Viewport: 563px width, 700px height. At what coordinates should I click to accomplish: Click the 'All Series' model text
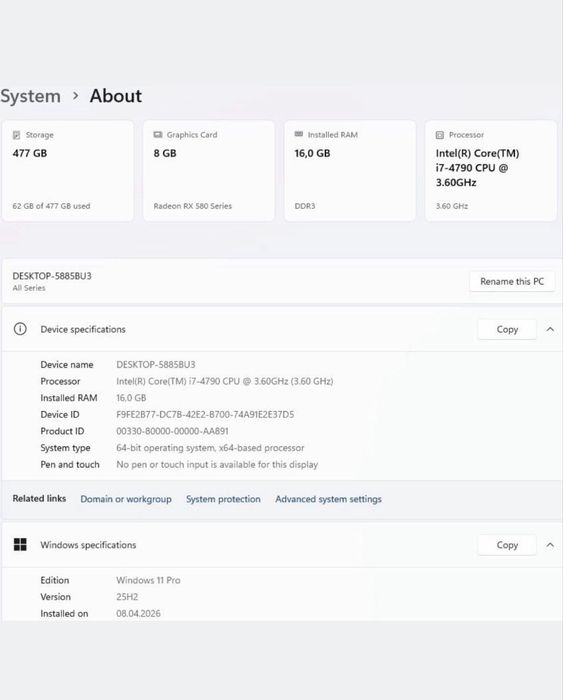tap(29, 288)
